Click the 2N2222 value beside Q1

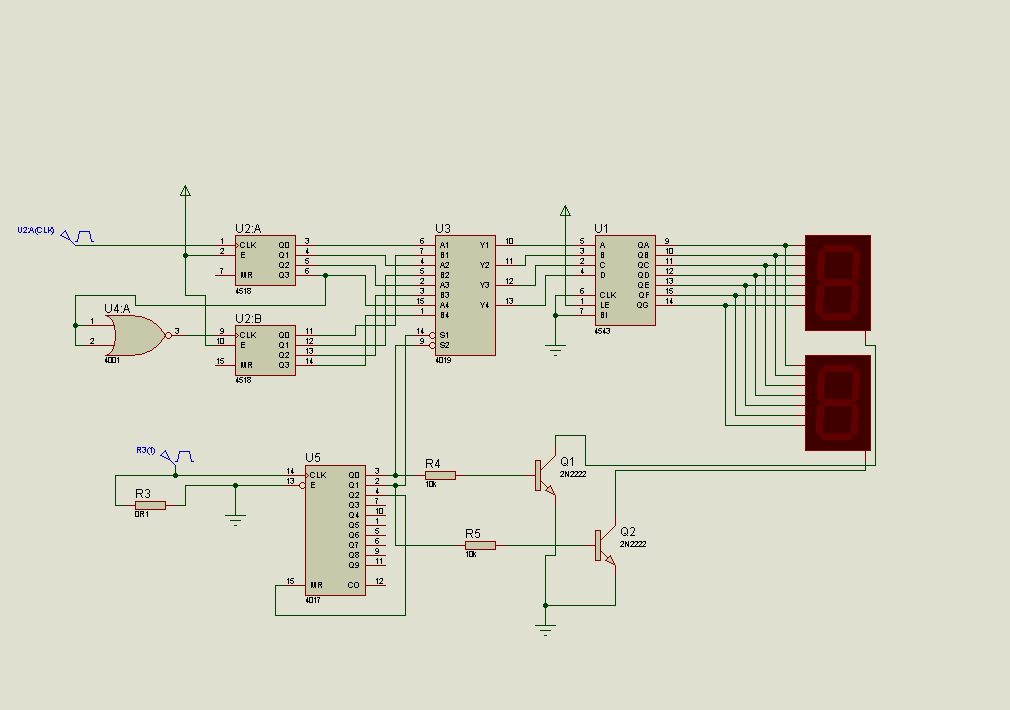click(573, 474)
